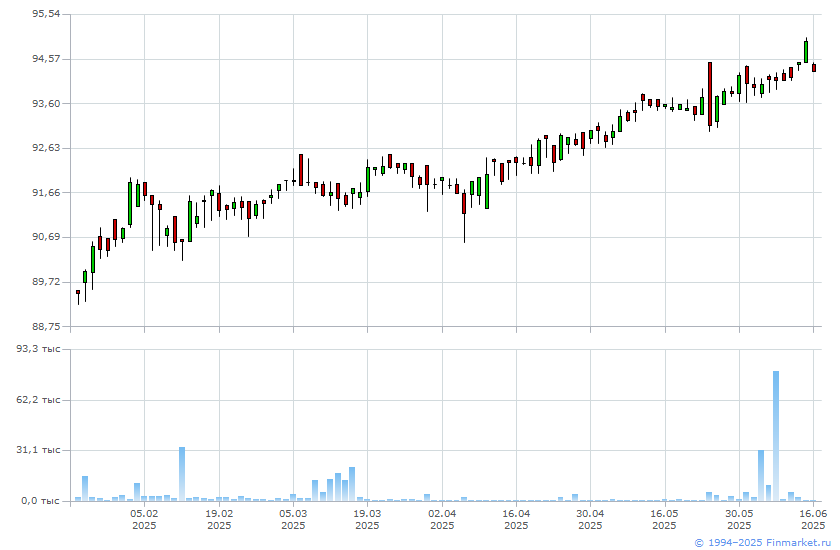Viewport: 840px width, 550px height.
Task: Click the 94,57 price axis label
Action: coord(47,59)
